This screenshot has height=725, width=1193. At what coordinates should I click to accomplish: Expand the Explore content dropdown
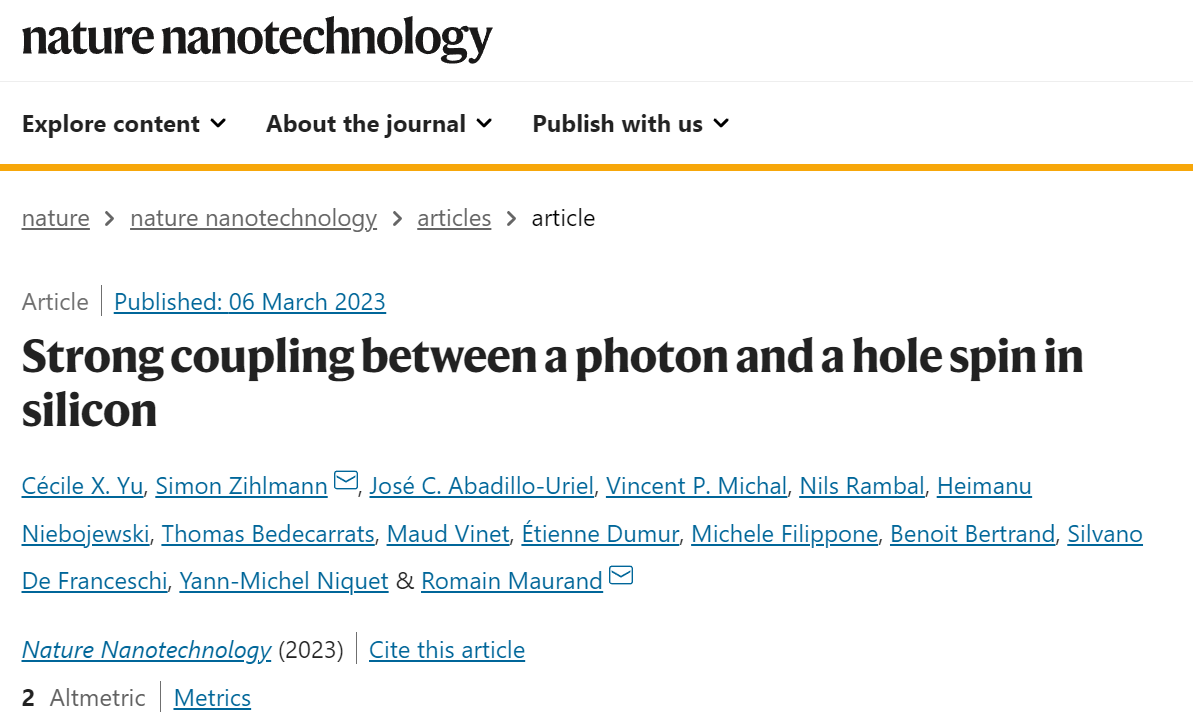(x=124, y=123)
